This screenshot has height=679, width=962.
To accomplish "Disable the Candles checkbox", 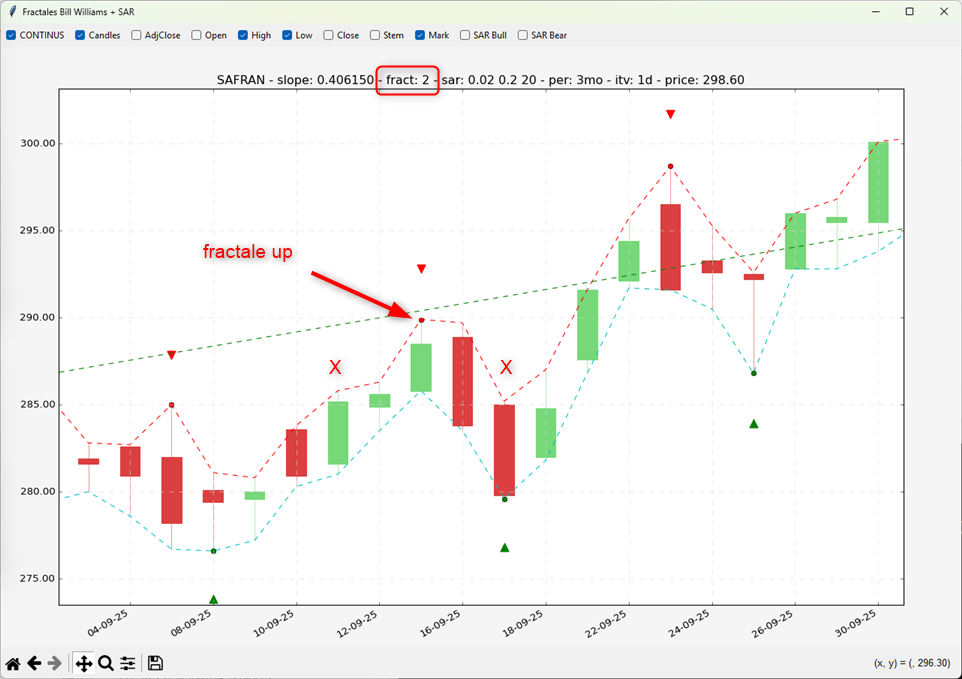I will (x=81, y=35).
